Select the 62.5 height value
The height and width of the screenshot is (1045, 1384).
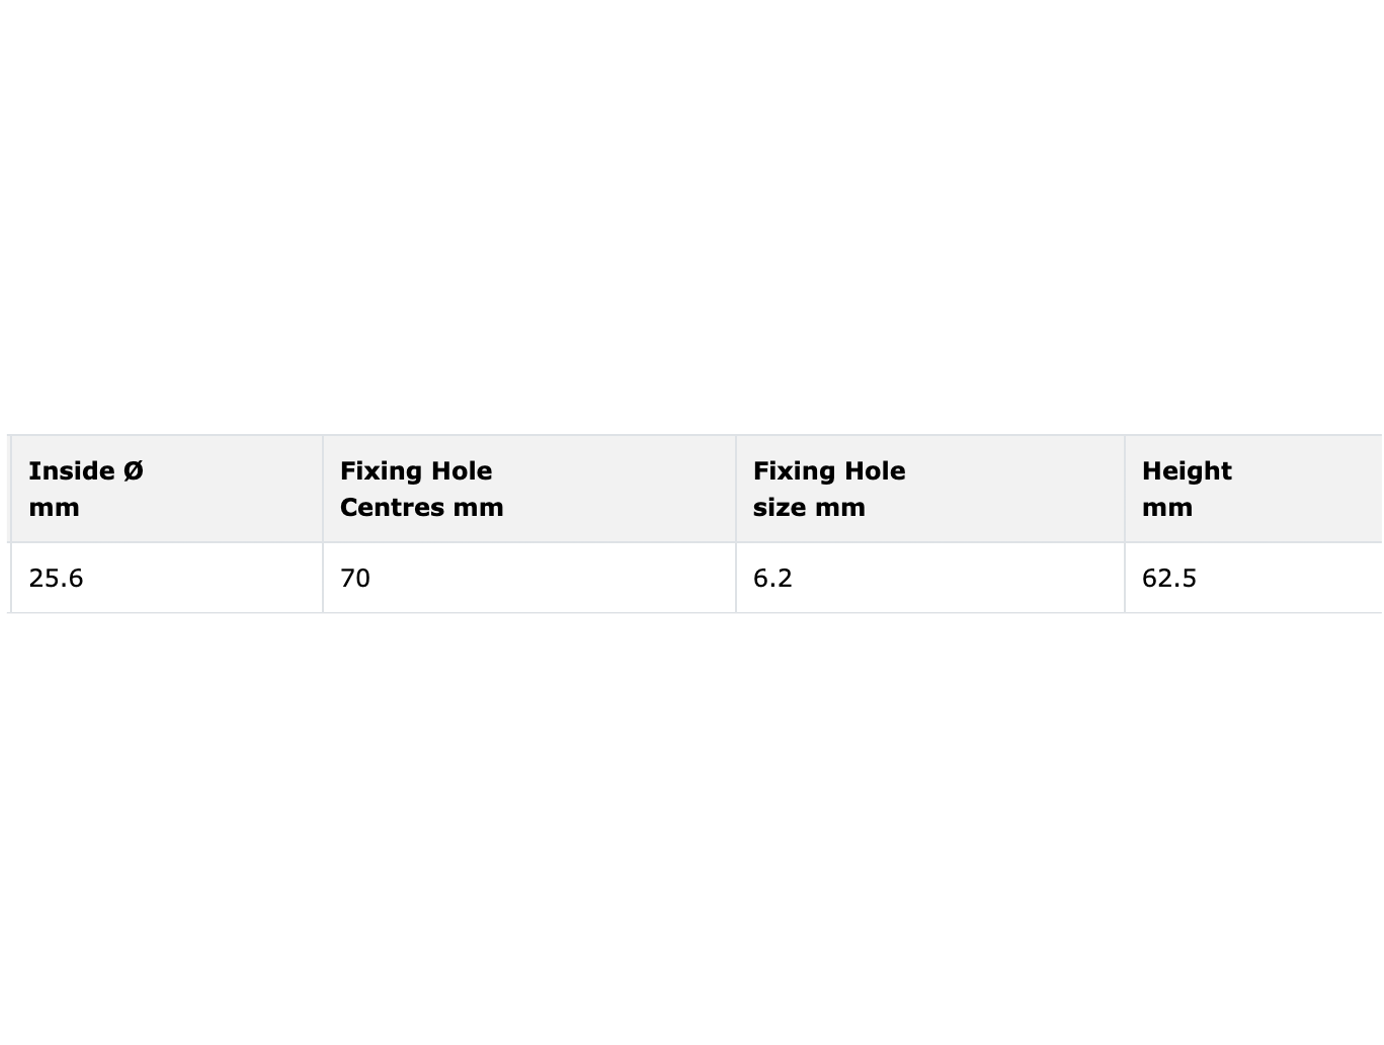(1169, 578)
